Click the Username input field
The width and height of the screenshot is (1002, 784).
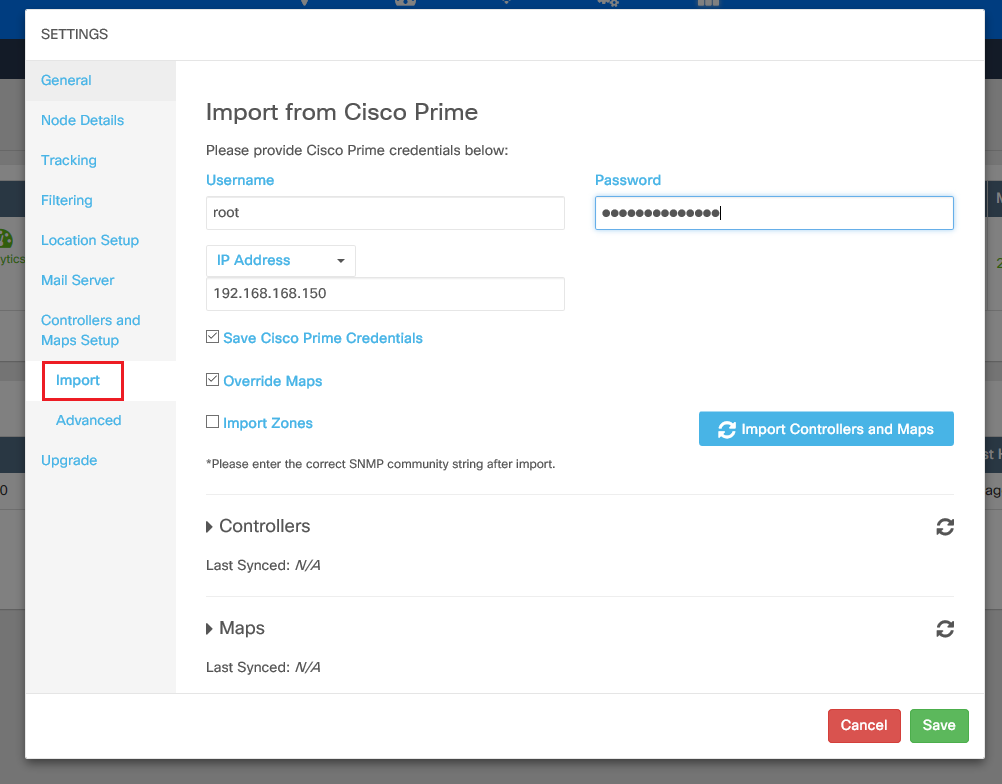click(385, 212)
